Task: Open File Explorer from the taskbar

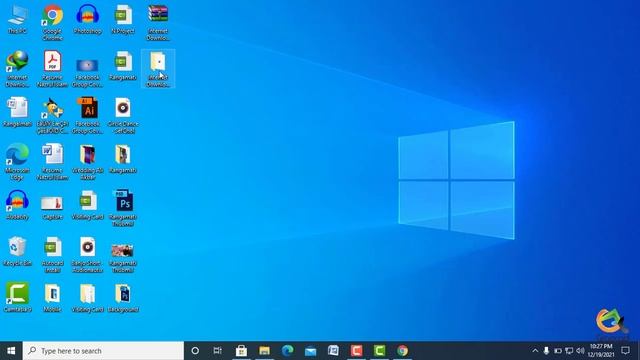Action: [x=264, y=351]
